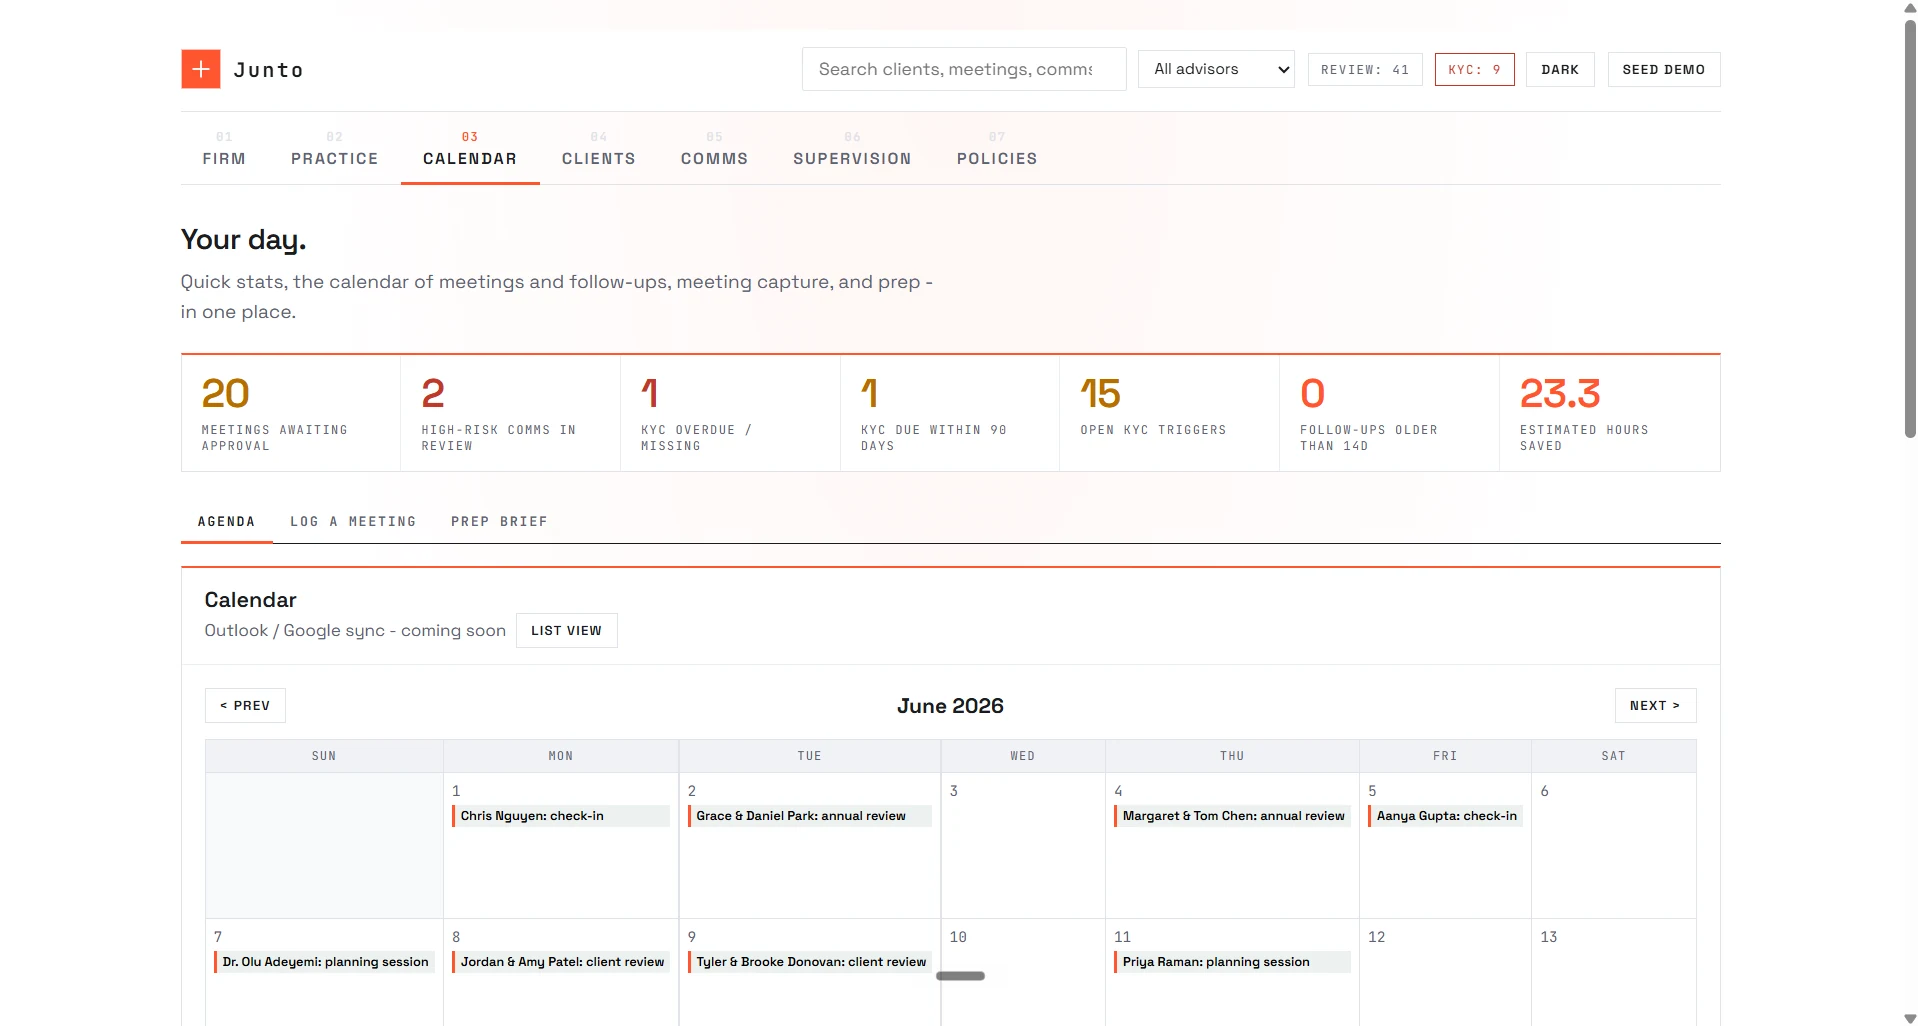This screenshot has height=1026, width=1918.
Task: Click the scrollbar down arrow
Action: (x=1910, y=1018)
